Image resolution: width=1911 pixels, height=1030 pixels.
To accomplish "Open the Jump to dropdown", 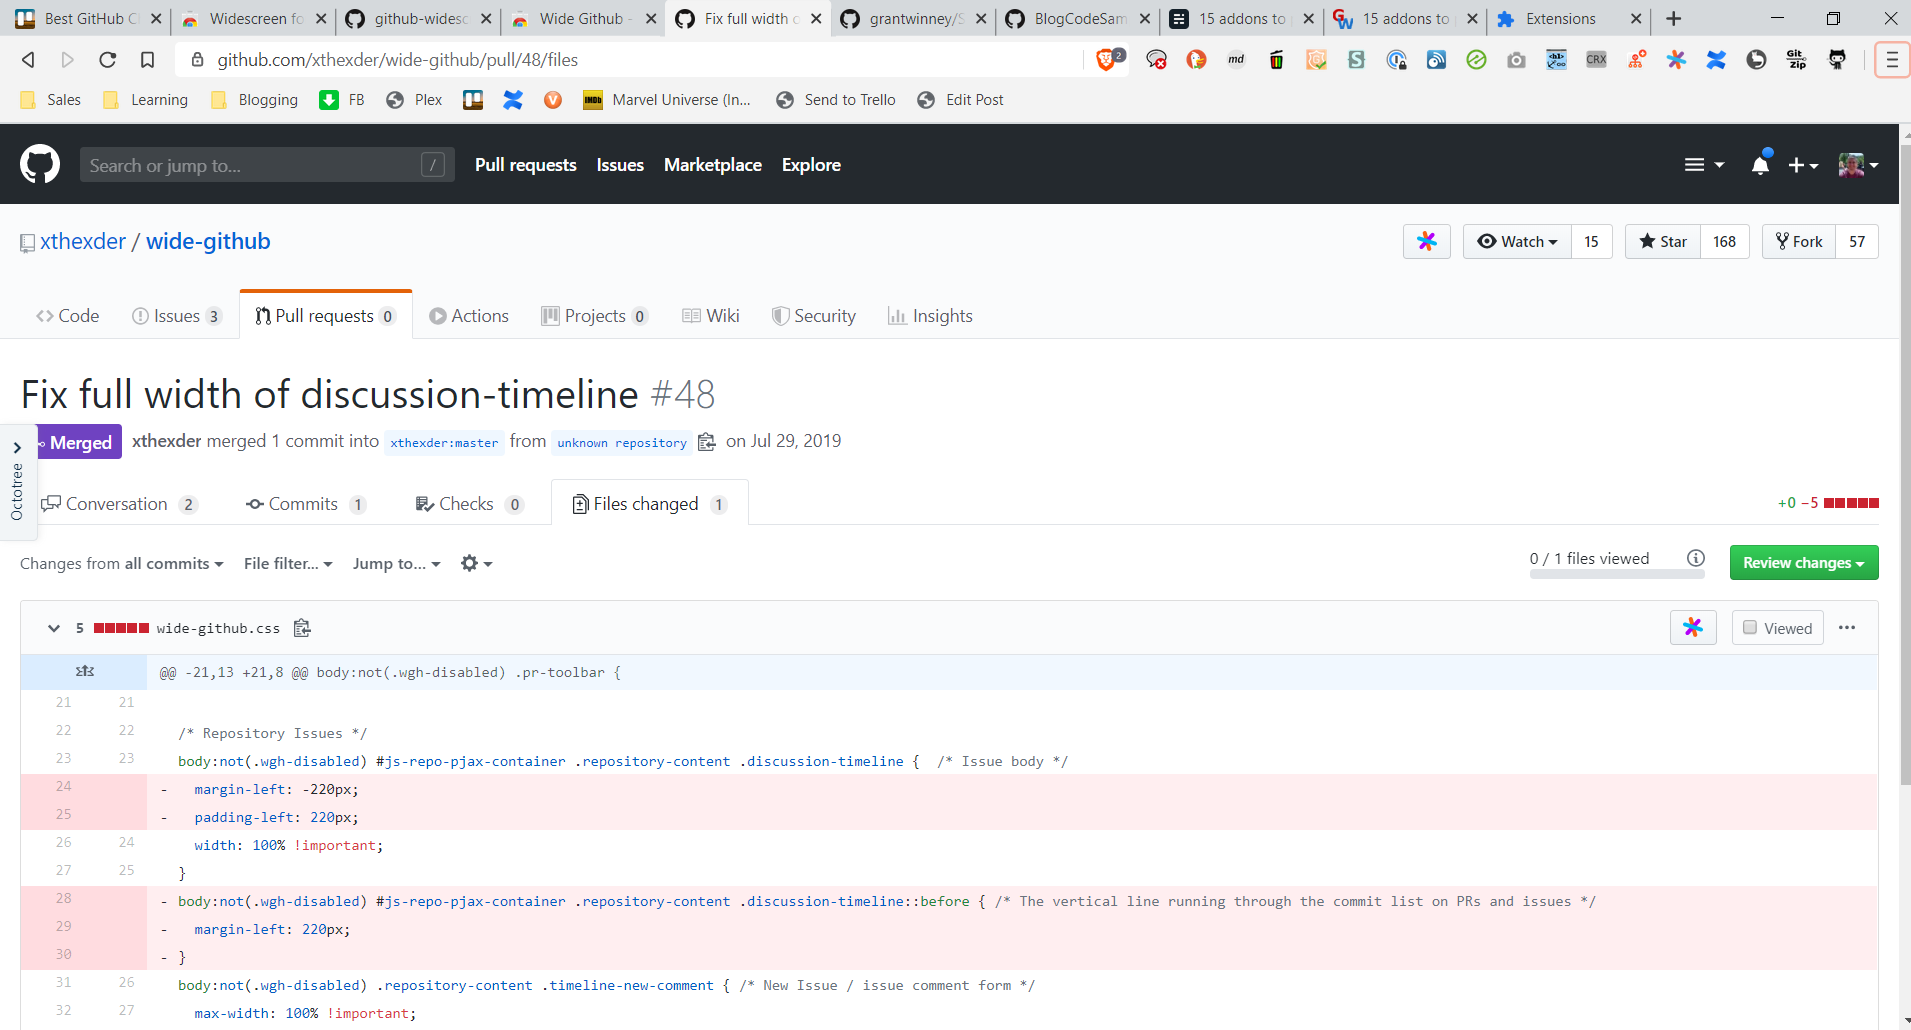I will click(x=396, y=564).
